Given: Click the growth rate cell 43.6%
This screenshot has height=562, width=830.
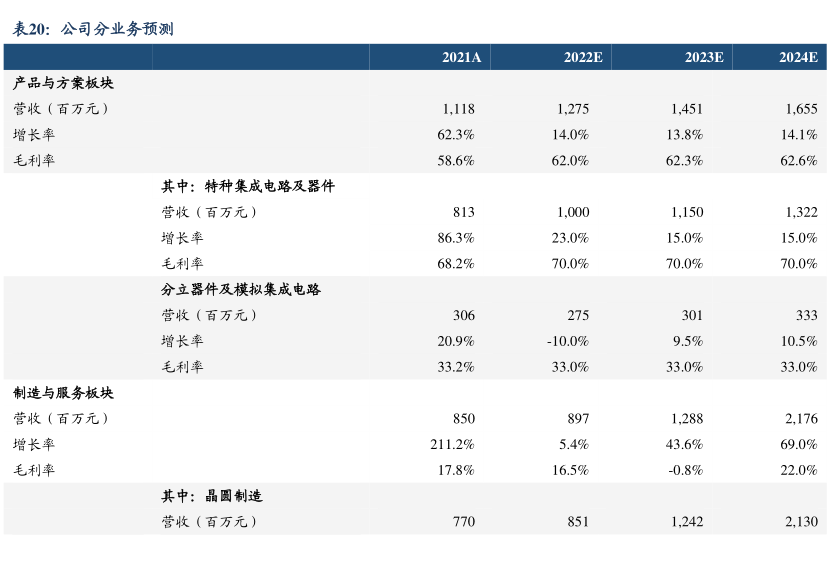Looking at the screenshot, I should 684,445.
